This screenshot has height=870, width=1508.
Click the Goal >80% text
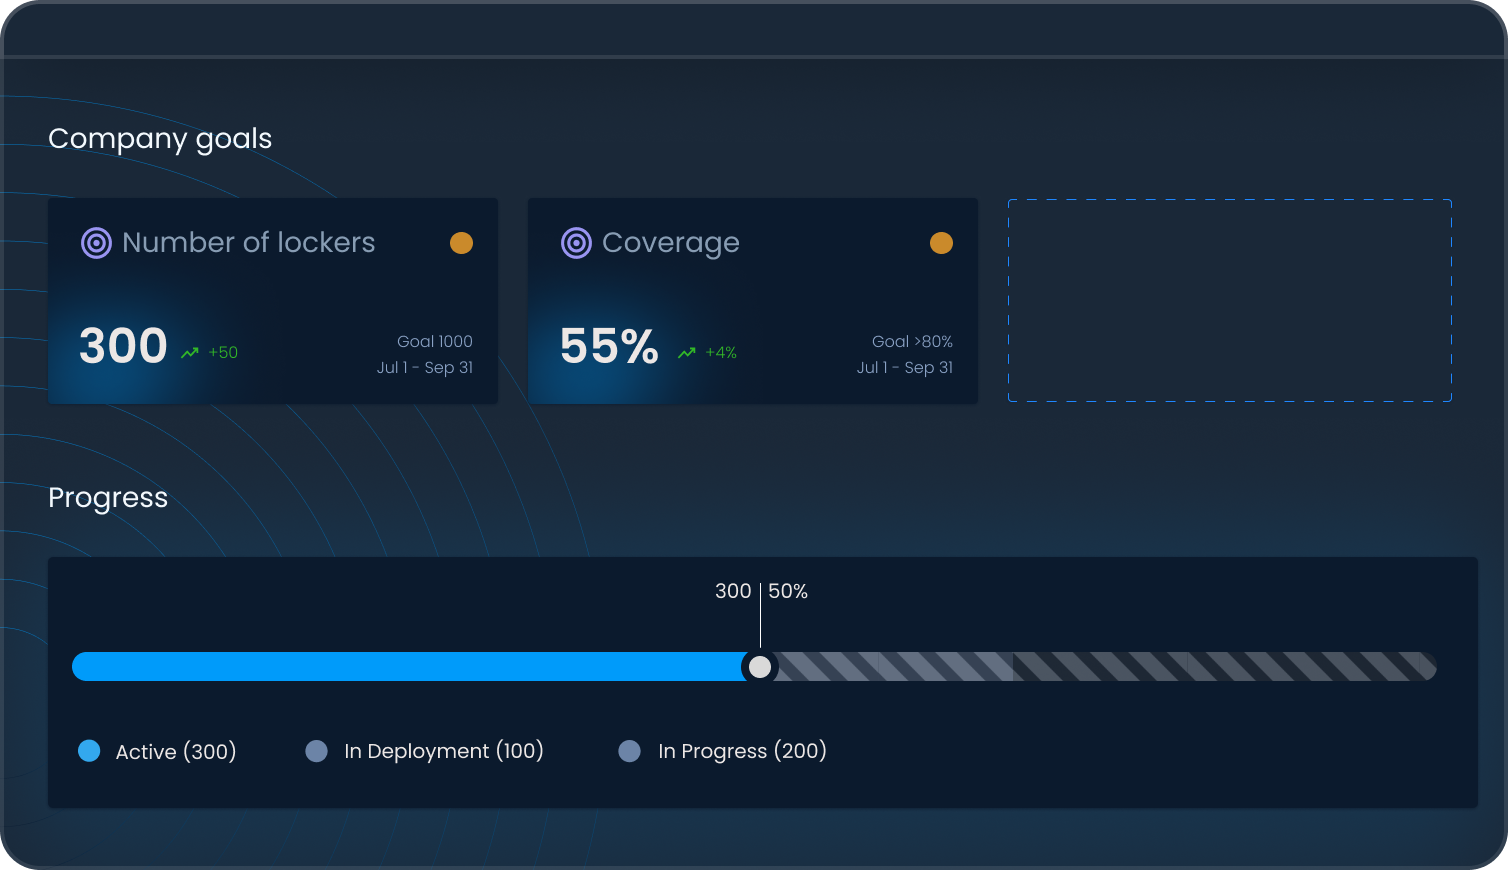click(x=912, y=342)
